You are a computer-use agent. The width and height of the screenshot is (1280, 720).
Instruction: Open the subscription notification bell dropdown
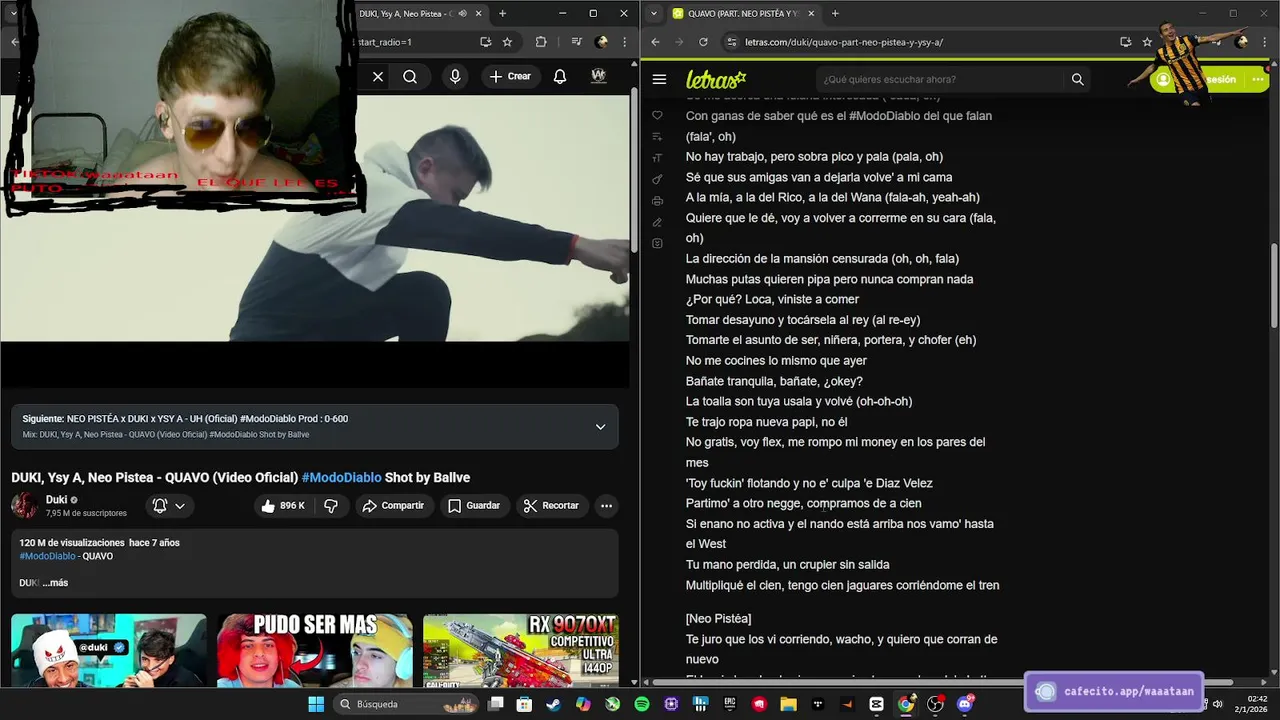coord(168,506)
